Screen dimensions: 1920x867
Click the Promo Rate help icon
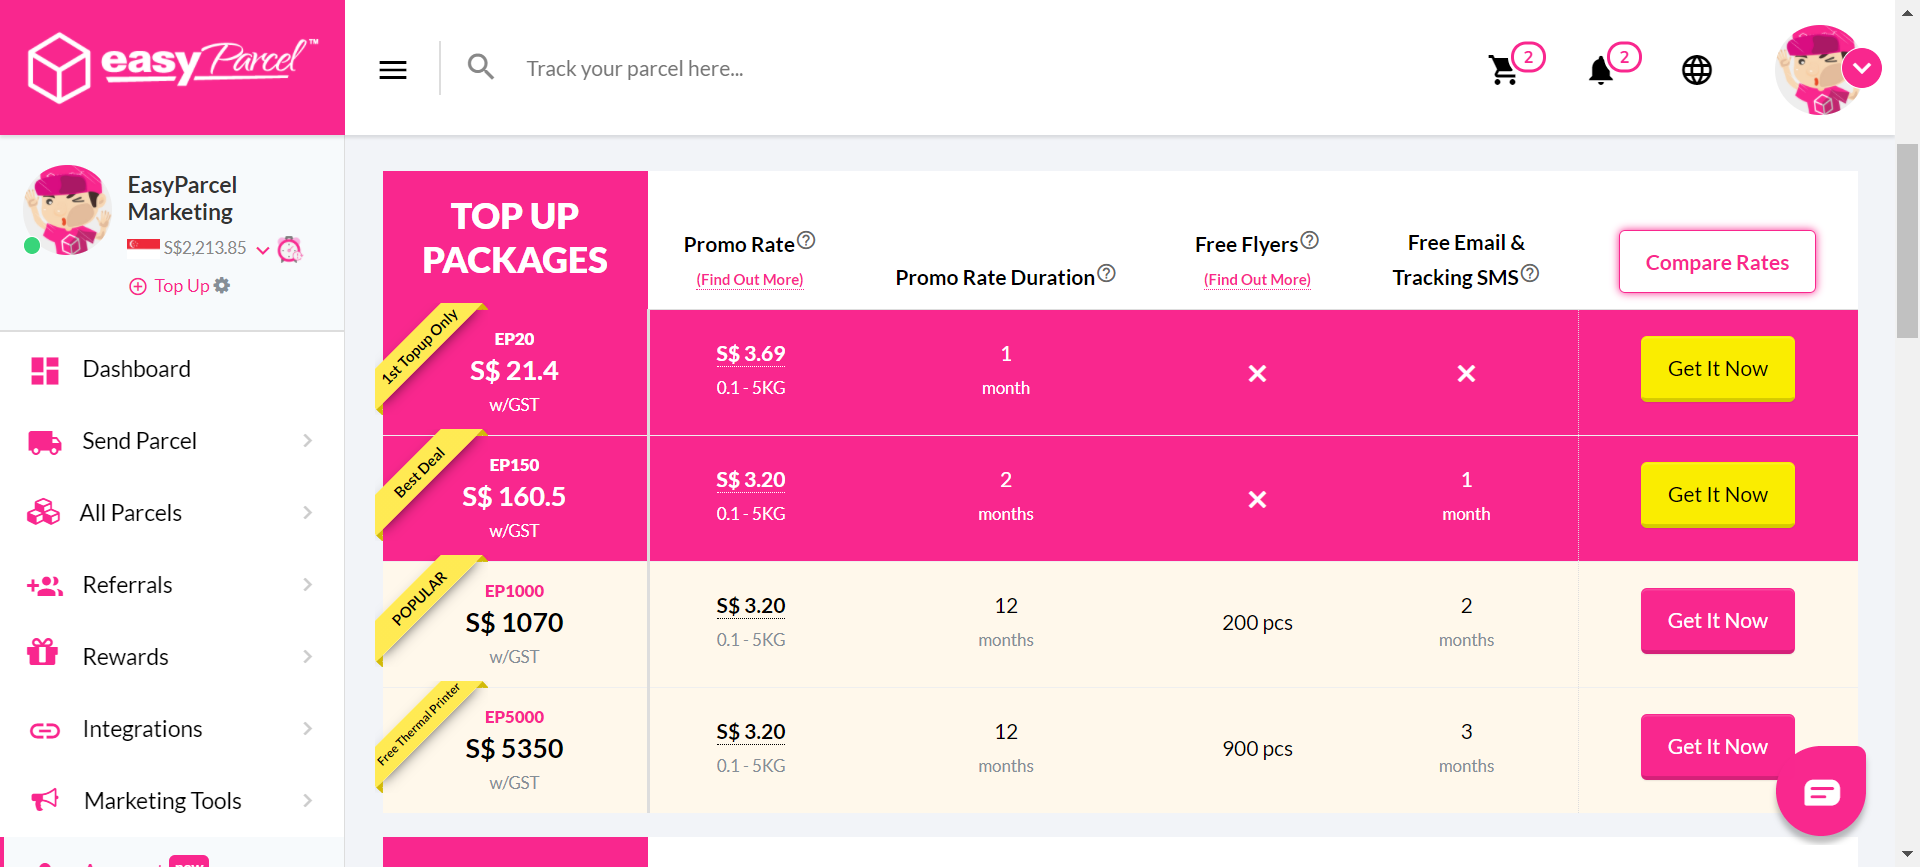tap(806, 241)
